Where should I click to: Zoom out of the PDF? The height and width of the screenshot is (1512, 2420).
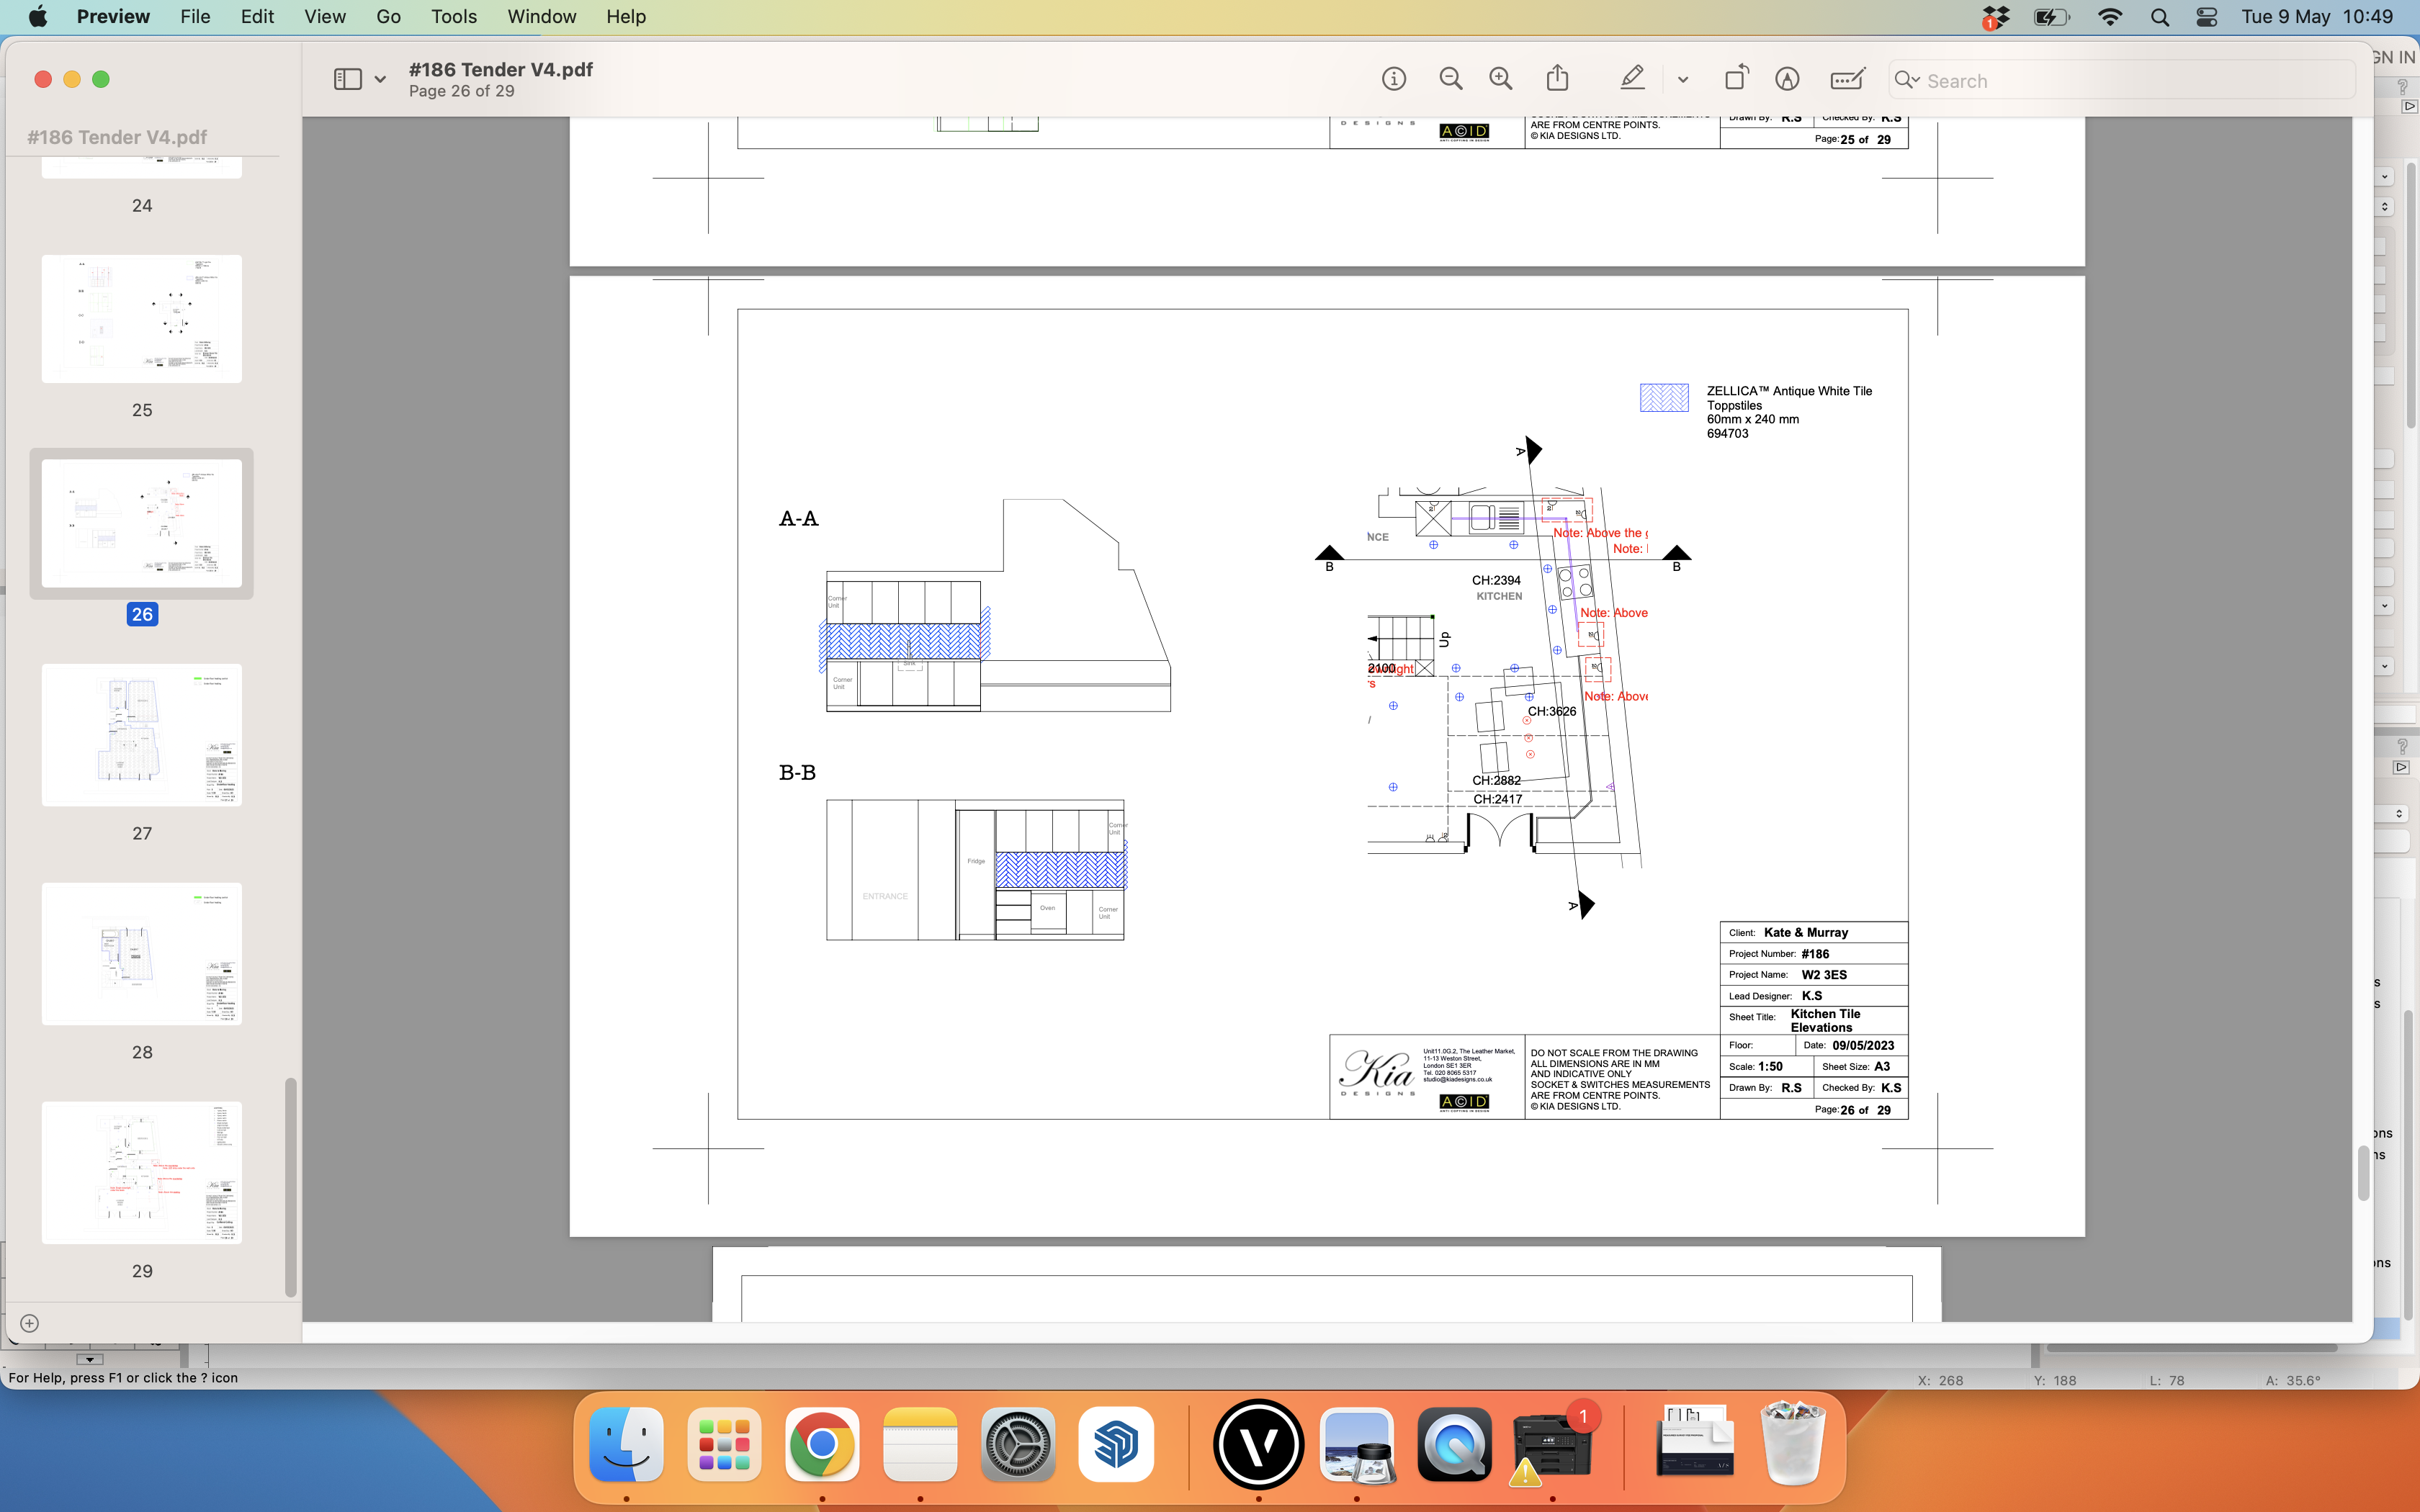1450,78
